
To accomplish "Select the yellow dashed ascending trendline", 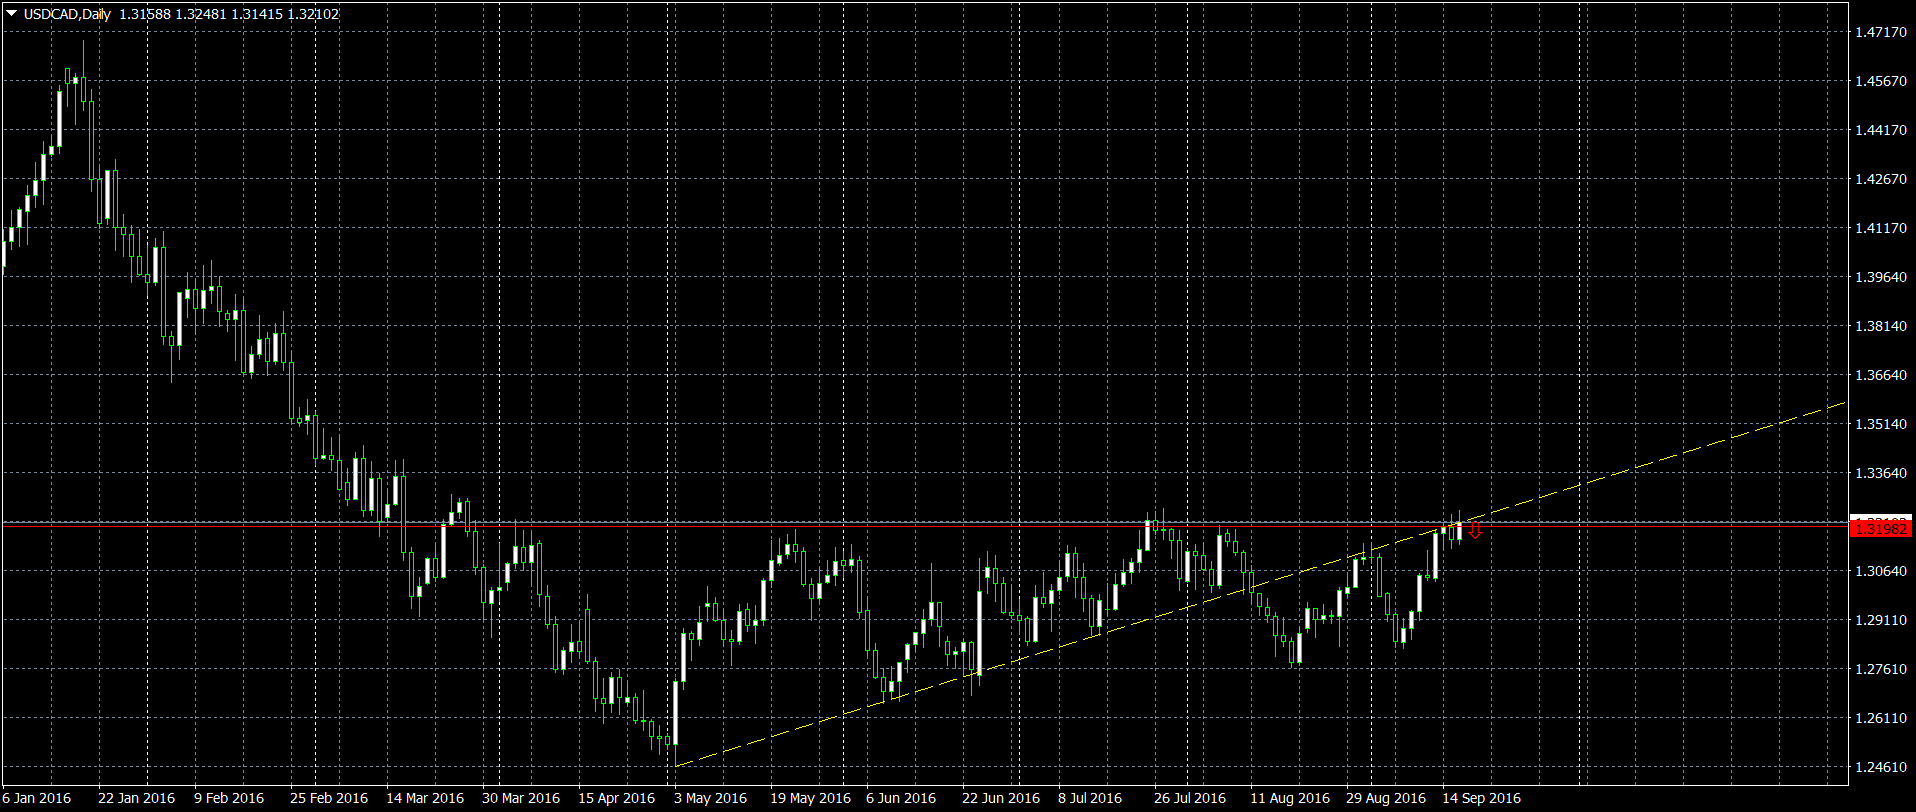I will tap(1261, 585).
